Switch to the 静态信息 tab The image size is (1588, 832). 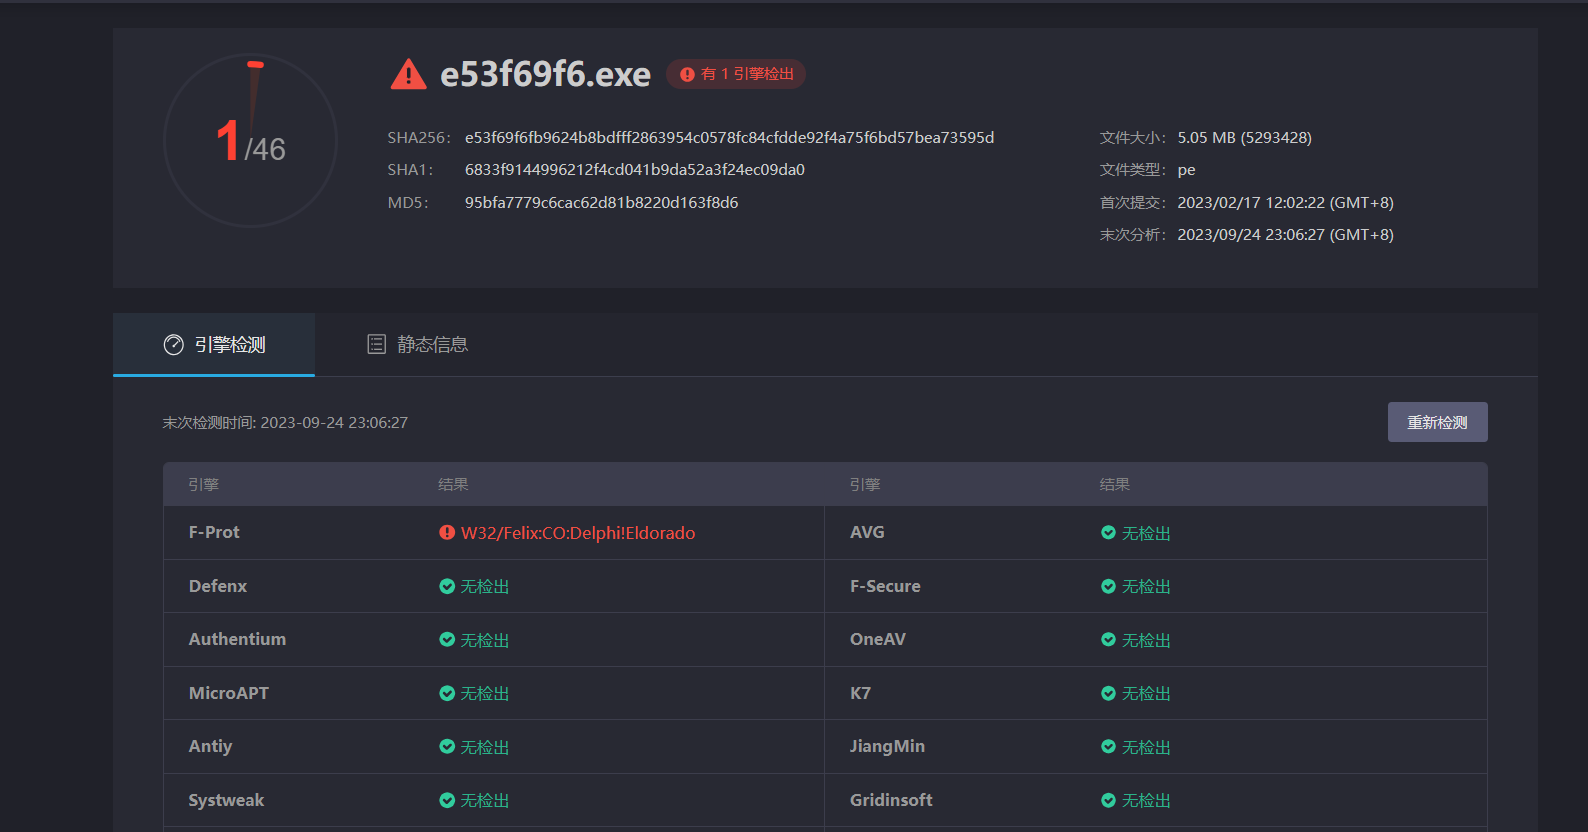[417, 345]
